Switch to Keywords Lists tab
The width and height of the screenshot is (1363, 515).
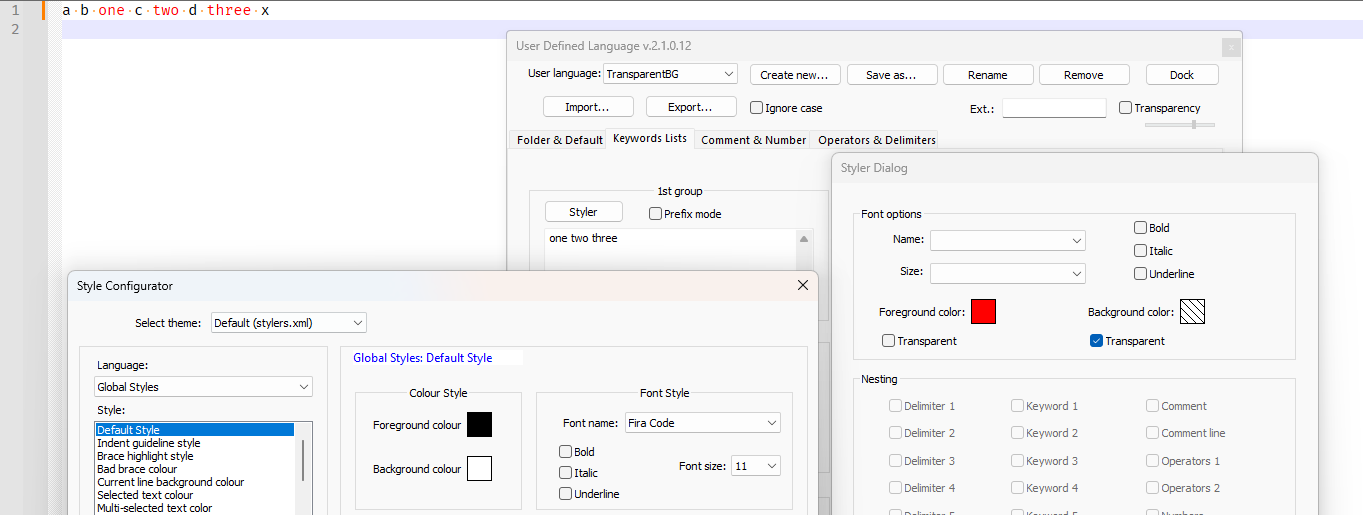[x=650, y=139]
